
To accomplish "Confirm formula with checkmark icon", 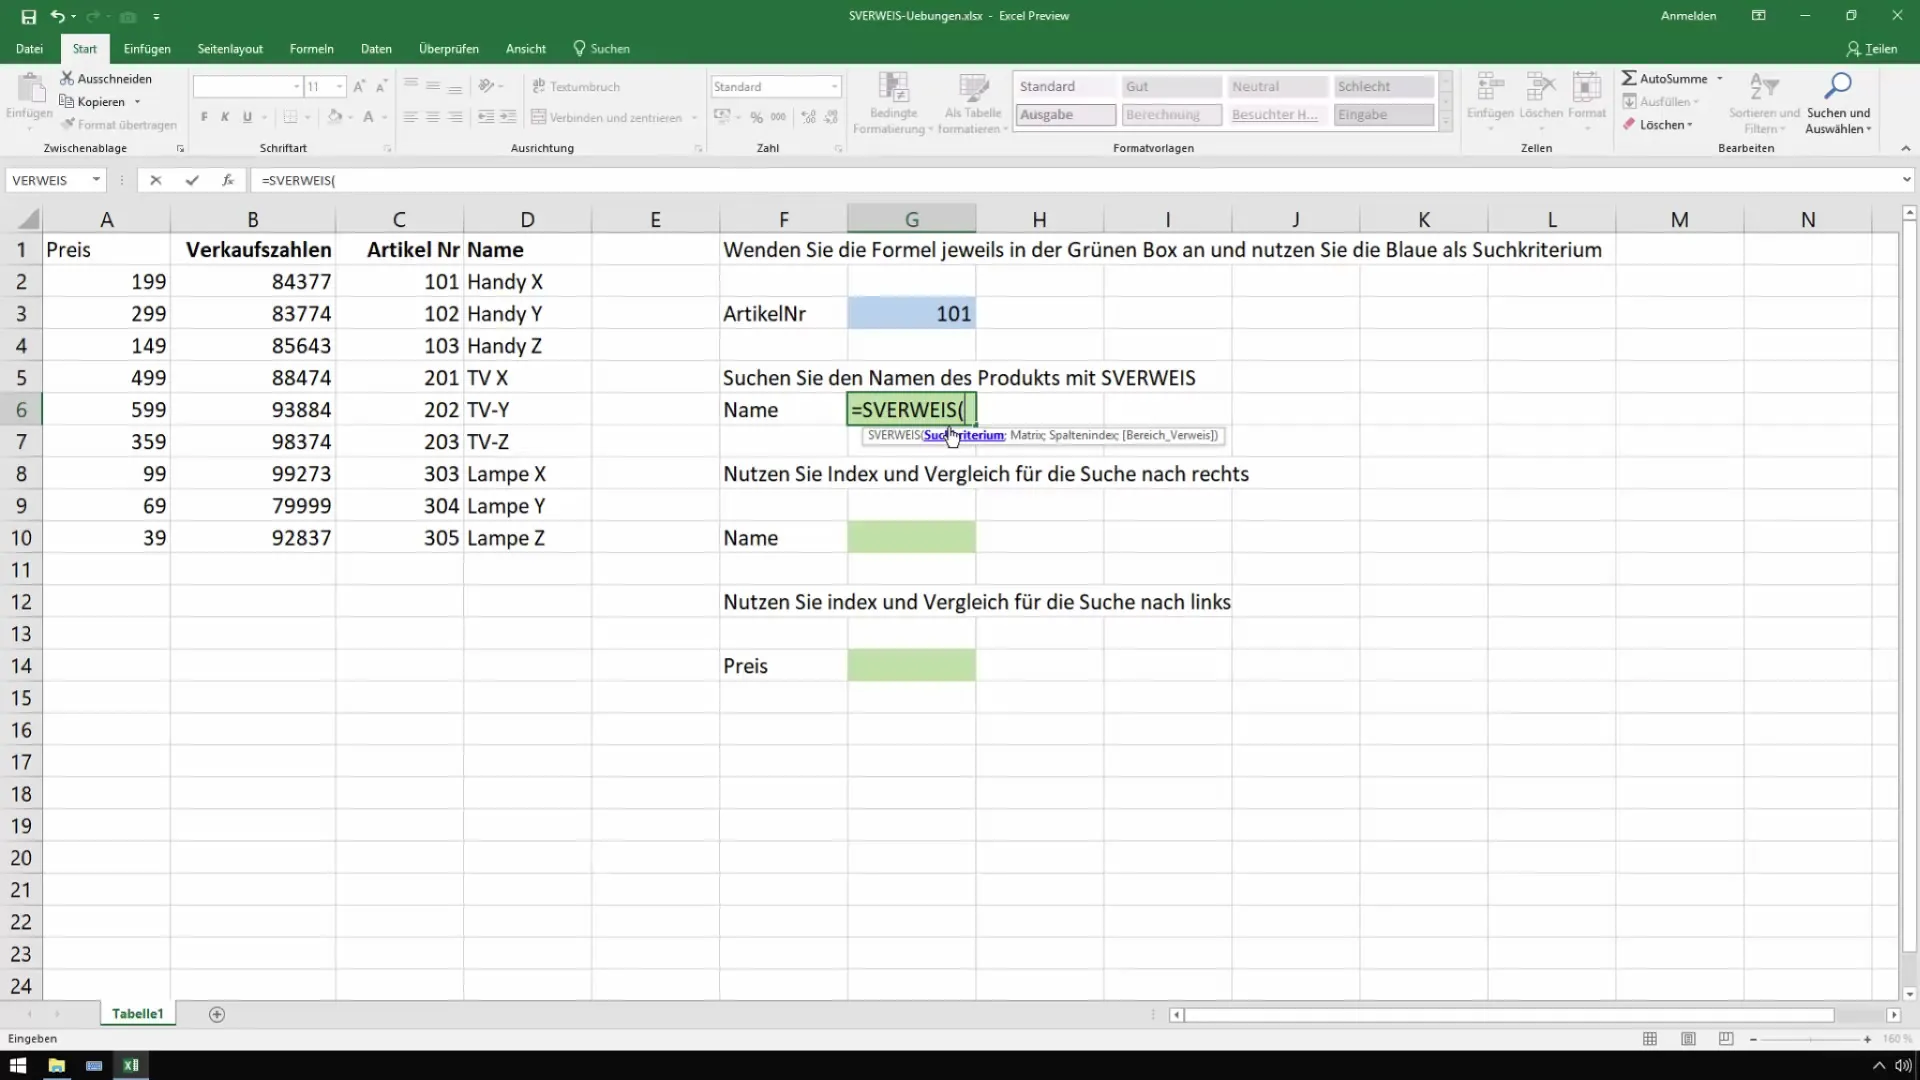I will pyautogui.click(x=192, y=180).
